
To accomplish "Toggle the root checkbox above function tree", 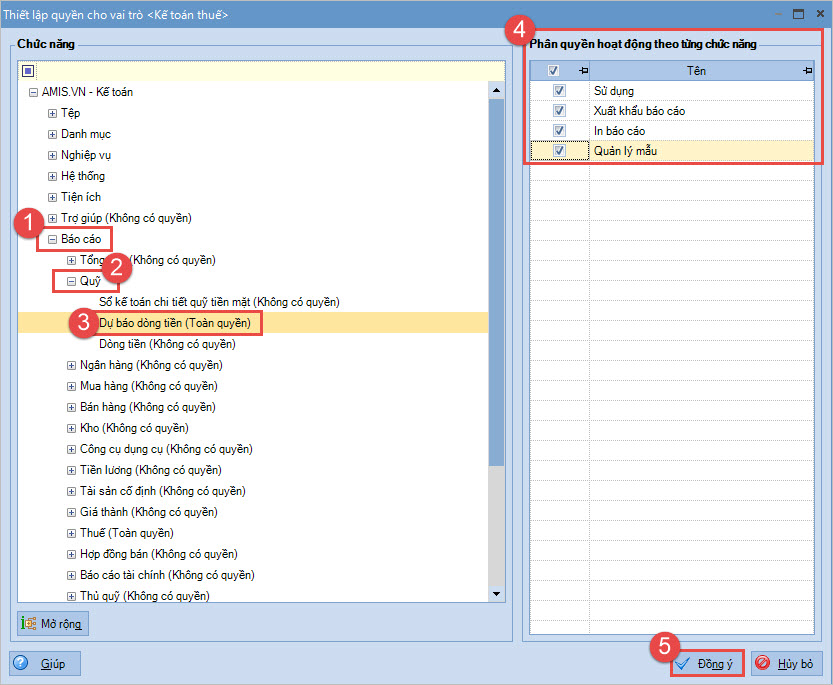I will [x=28, y=71].
